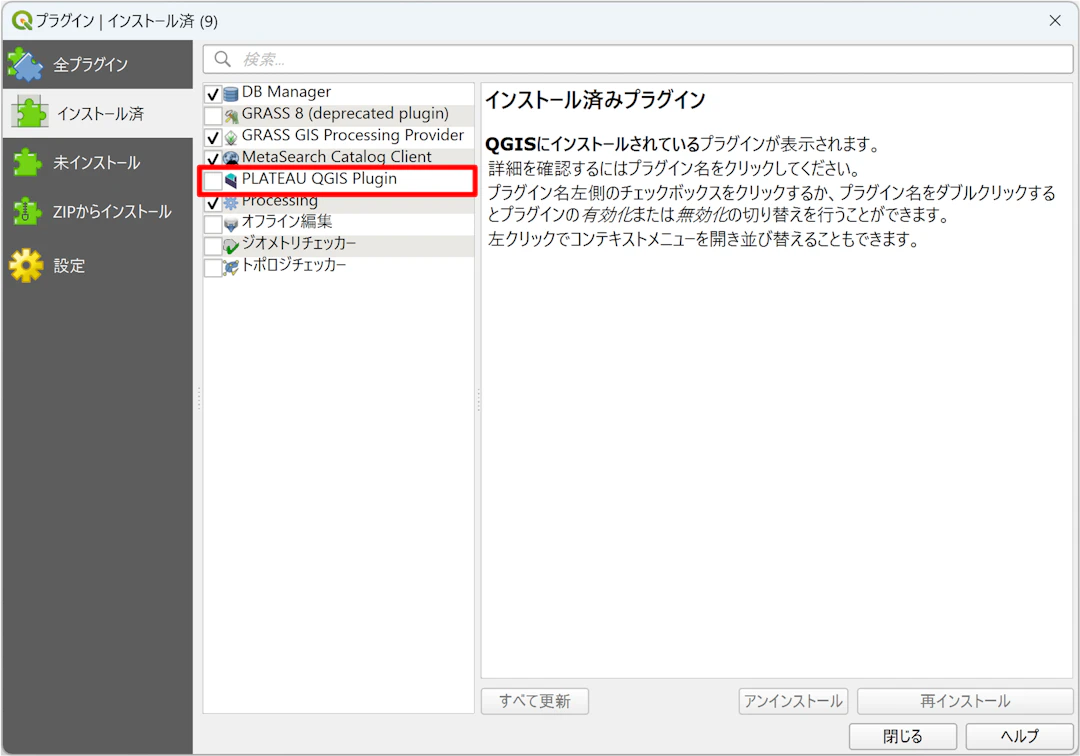Click the インストール済 green puzzle icon

click(x=30, y=112)
